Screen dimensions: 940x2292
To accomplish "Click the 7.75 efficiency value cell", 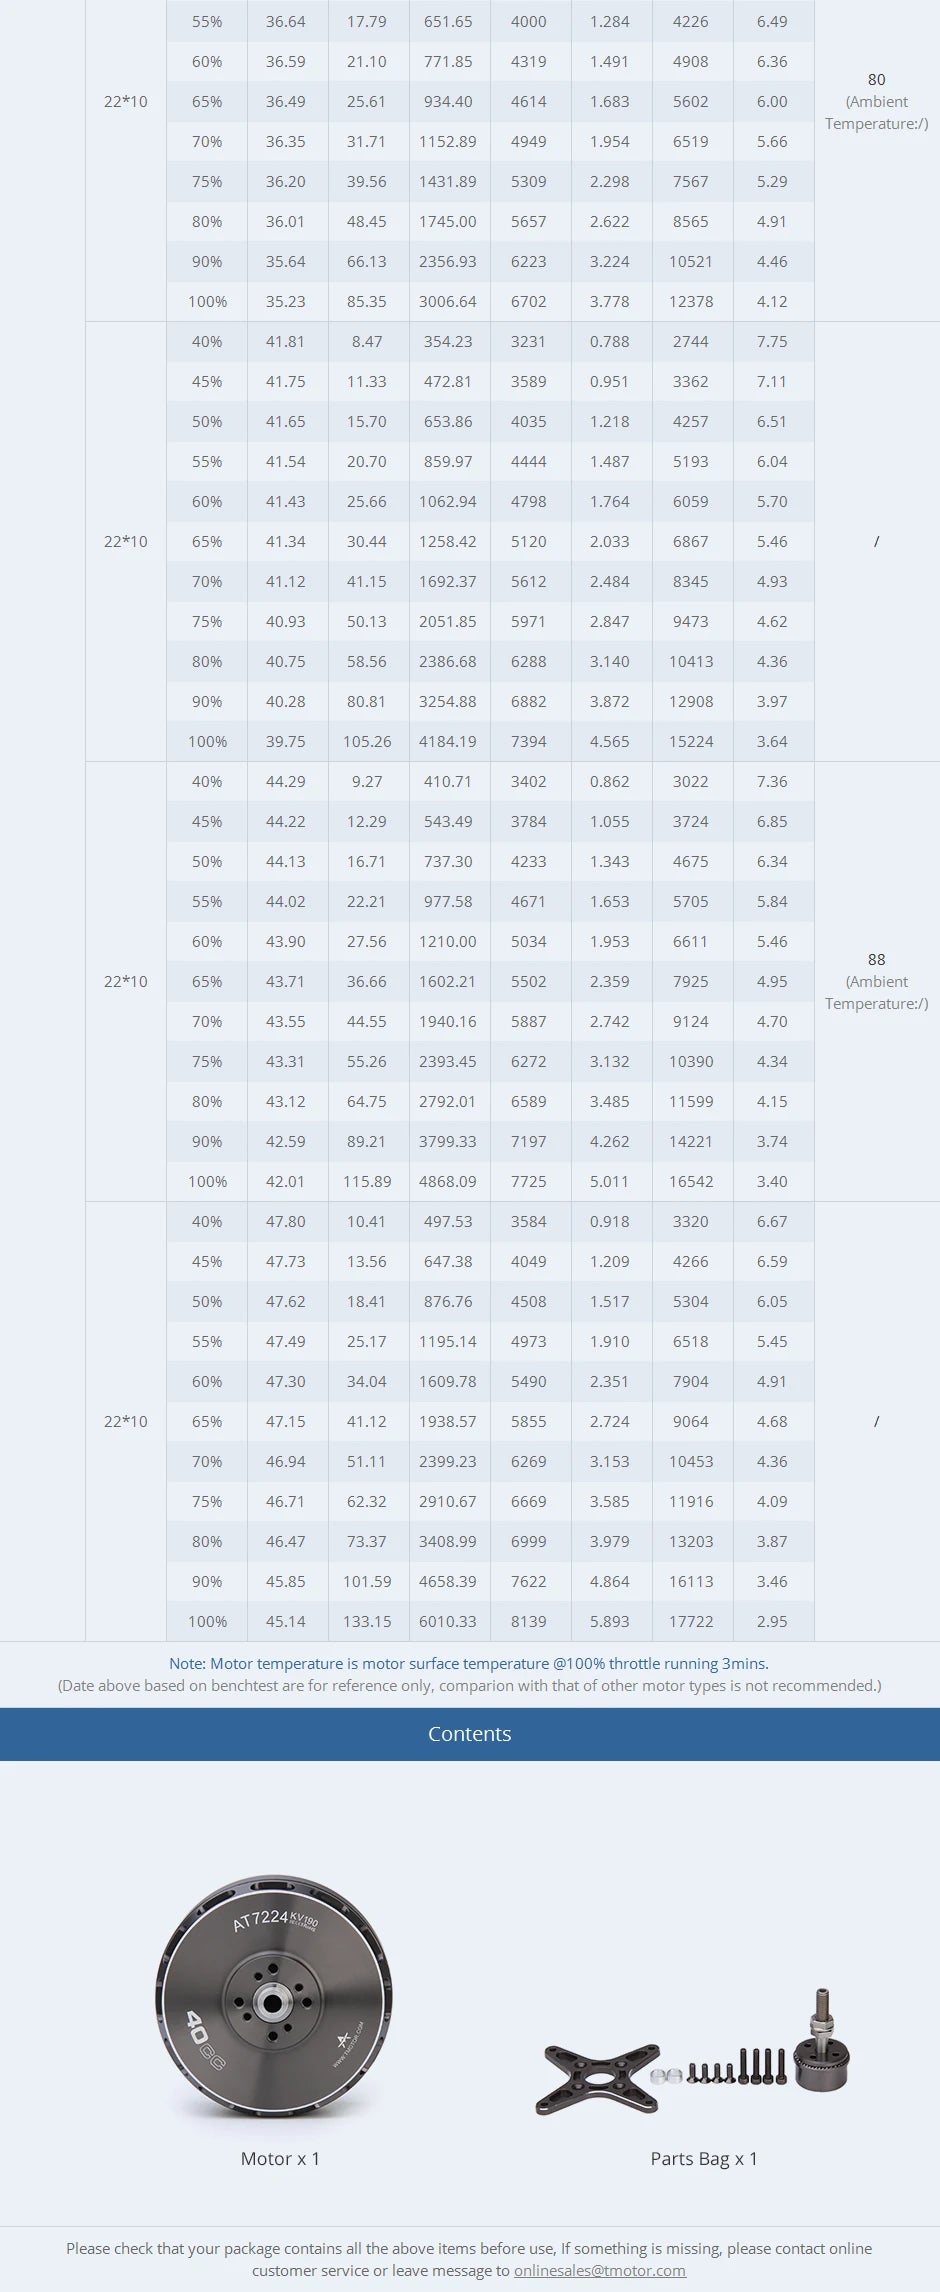I will pyautogui.click(x=772, y=341).
